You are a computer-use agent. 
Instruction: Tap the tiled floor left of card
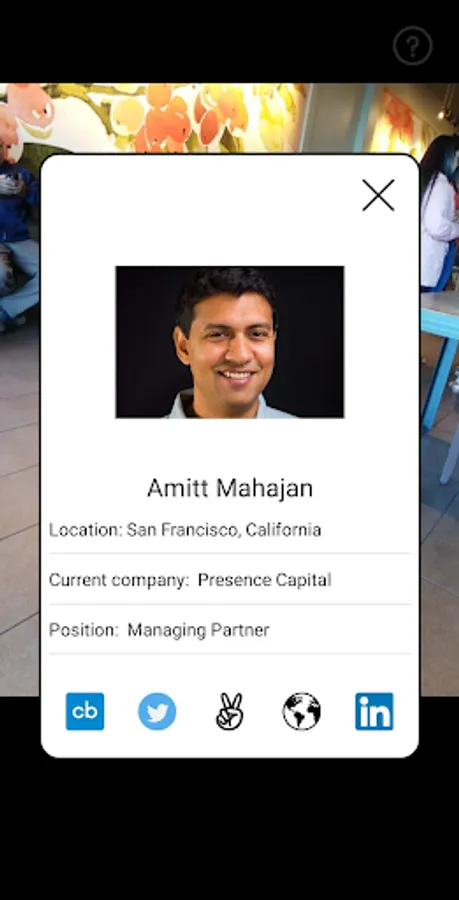pyautogui.click(x=20, y=517)
